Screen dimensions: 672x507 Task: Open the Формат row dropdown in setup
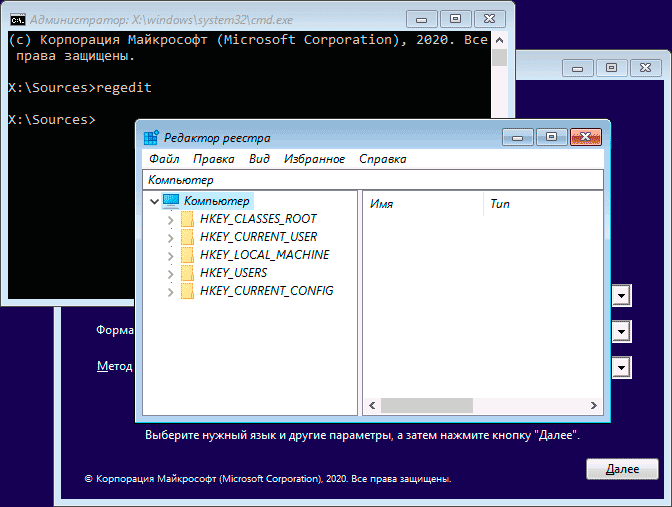(621, 331)
